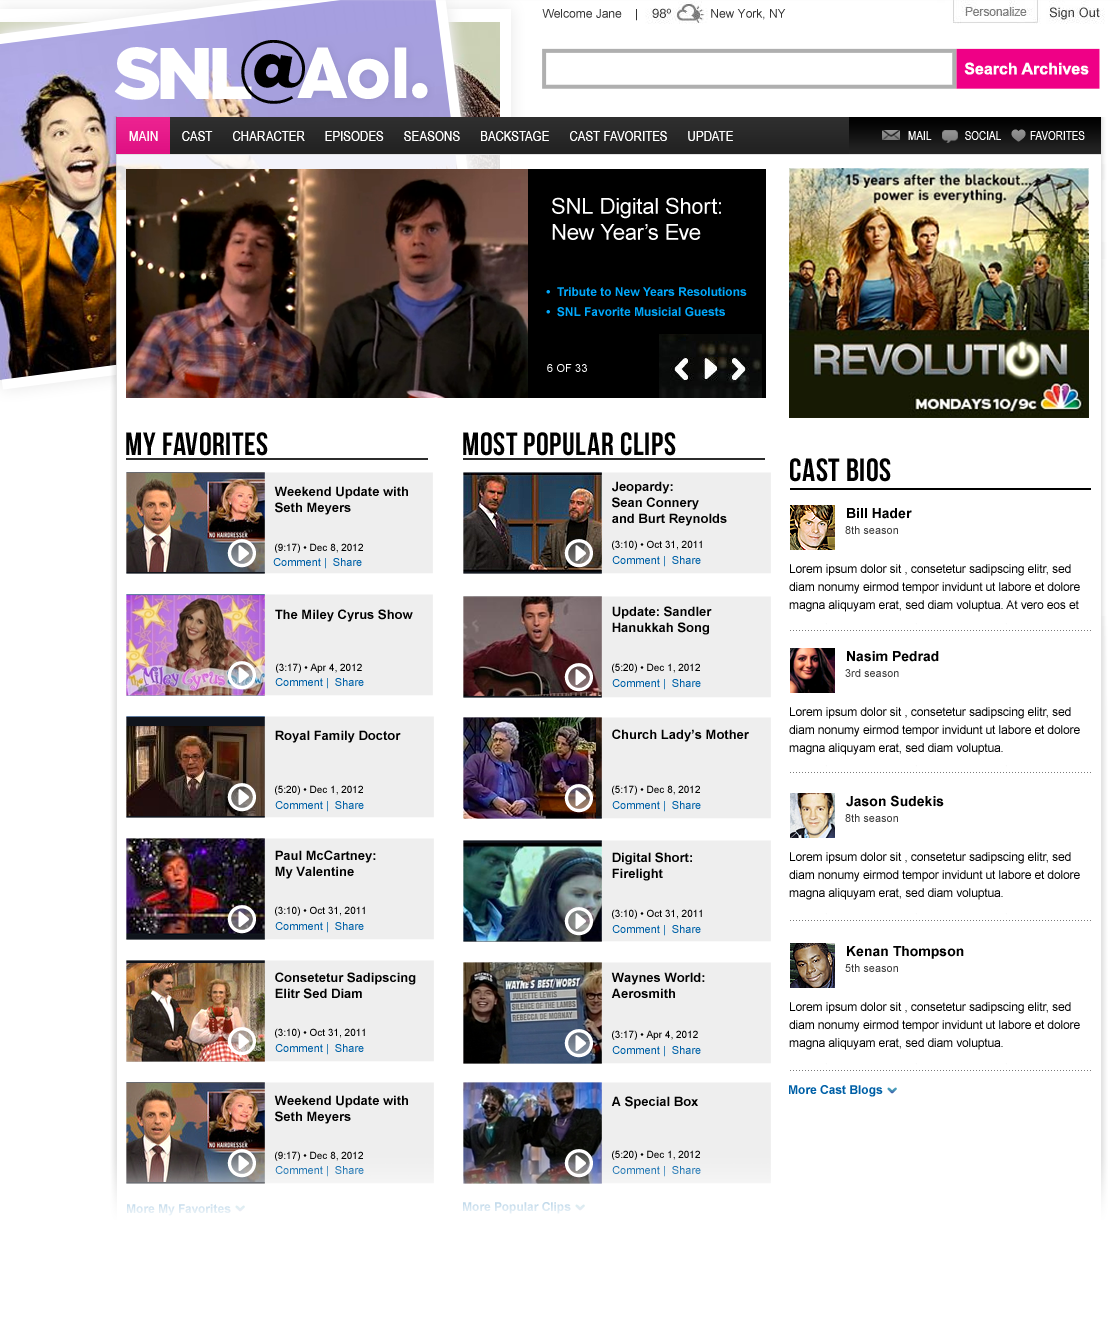Expand More My Favorites

click(185, 1209)
